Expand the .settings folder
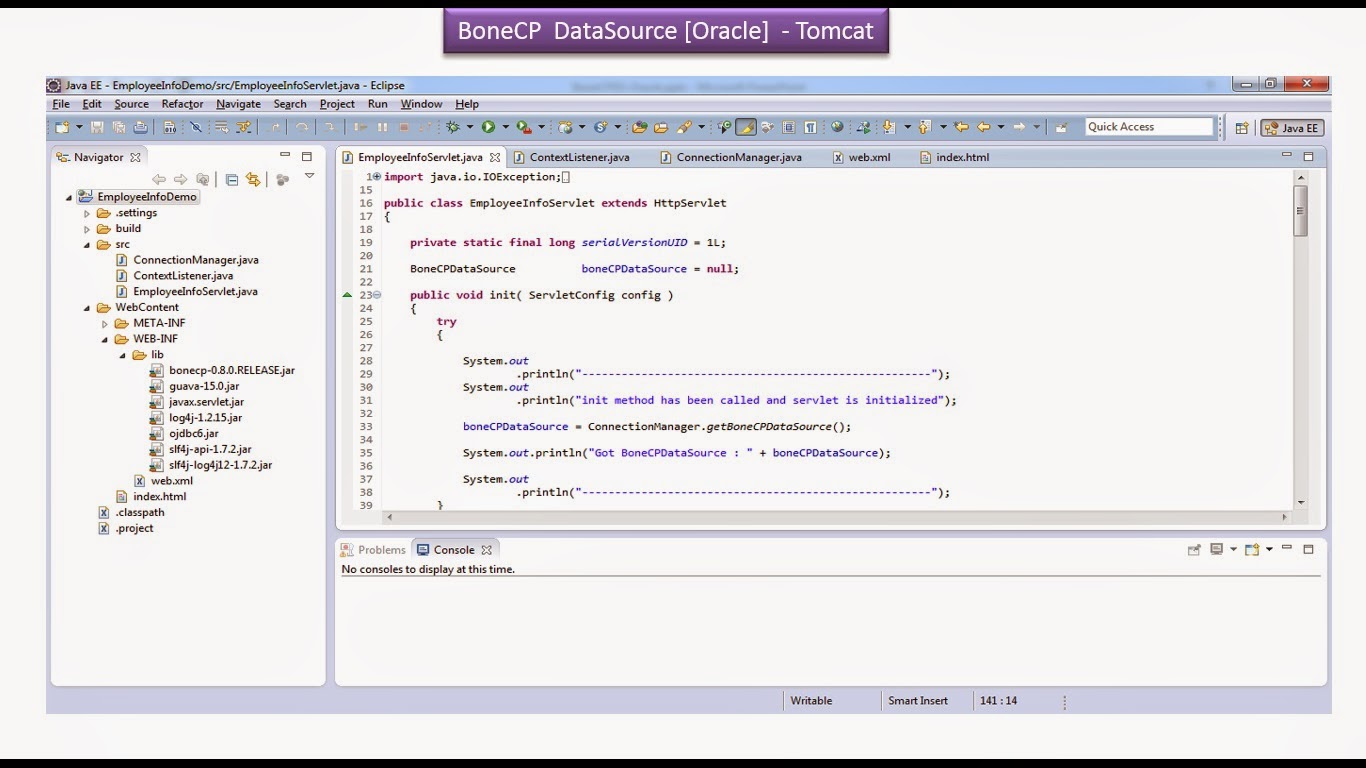Screen dimensions: 1366x768 [87, 213]
